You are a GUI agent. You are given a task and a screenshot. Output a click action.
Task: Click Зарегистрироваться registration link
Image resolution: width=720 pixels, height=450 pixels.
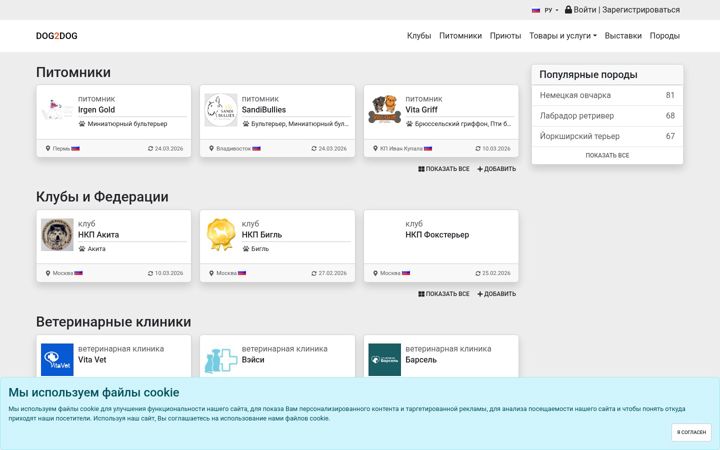641,10
